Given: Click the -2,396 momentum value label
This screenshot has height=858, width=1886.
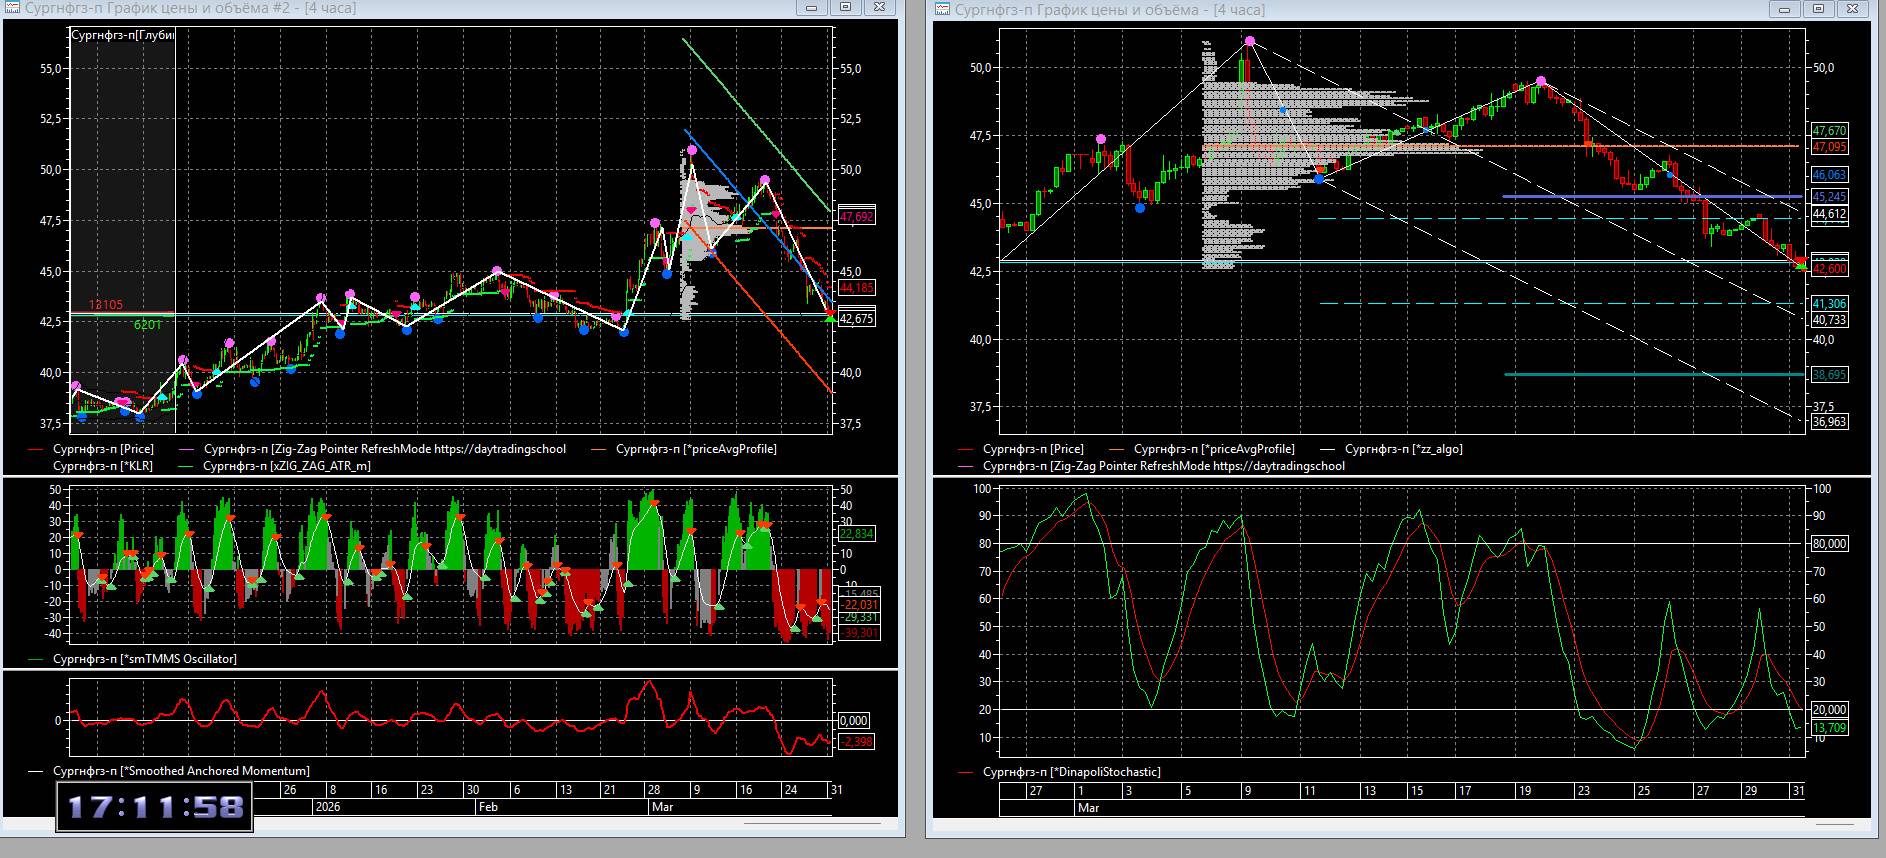Looking at the screenshot, I should pyautogui.click(x=857, y=741).
